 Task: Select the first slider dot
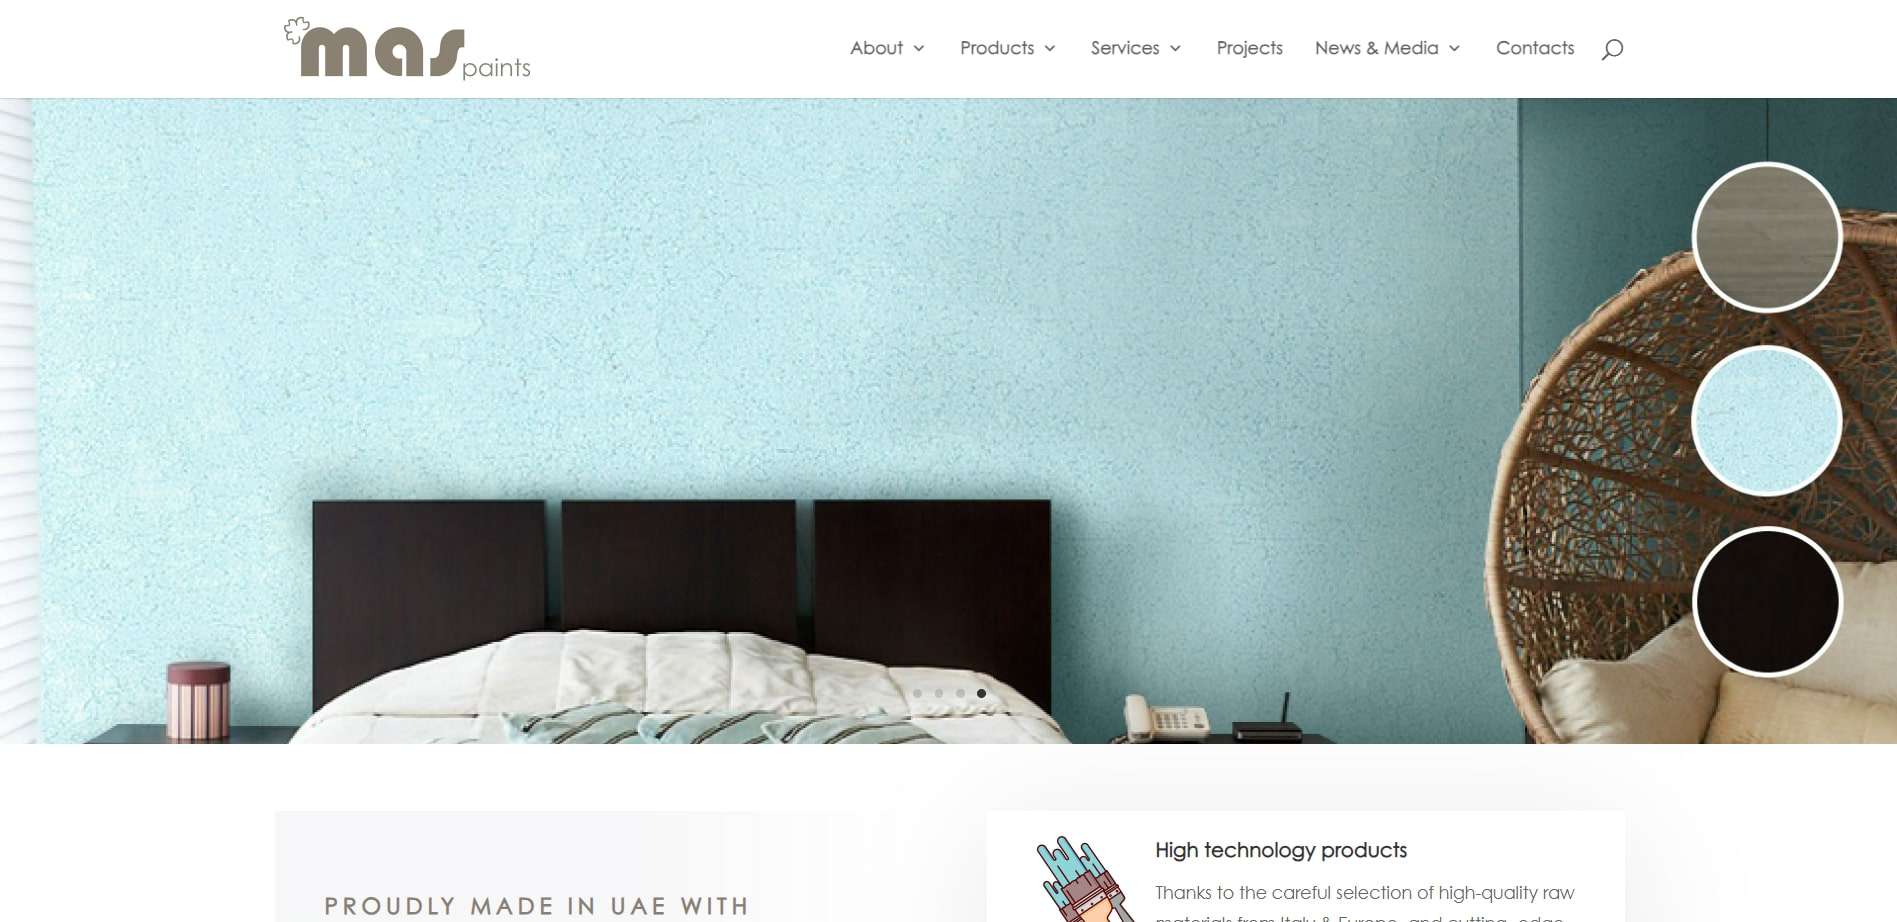point(917,693)
